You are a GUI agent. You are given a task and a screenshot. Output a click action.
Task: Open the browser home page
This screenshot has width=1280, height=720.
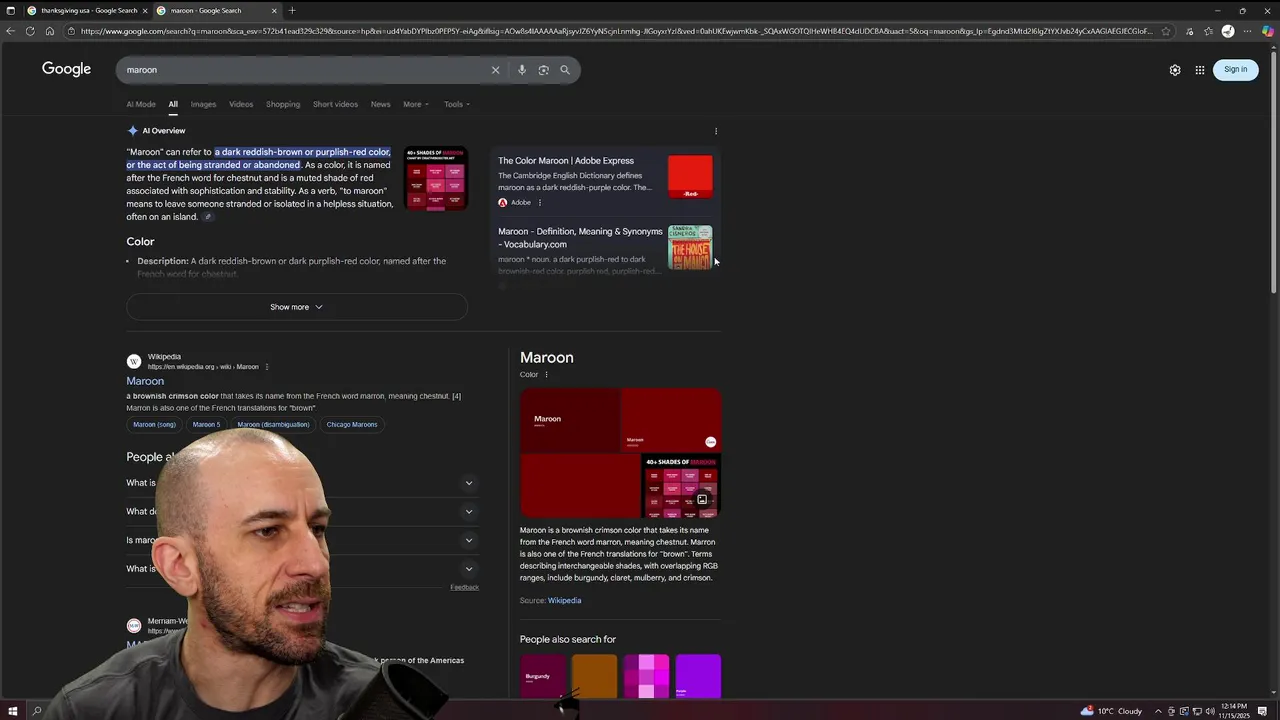point(49,31)
